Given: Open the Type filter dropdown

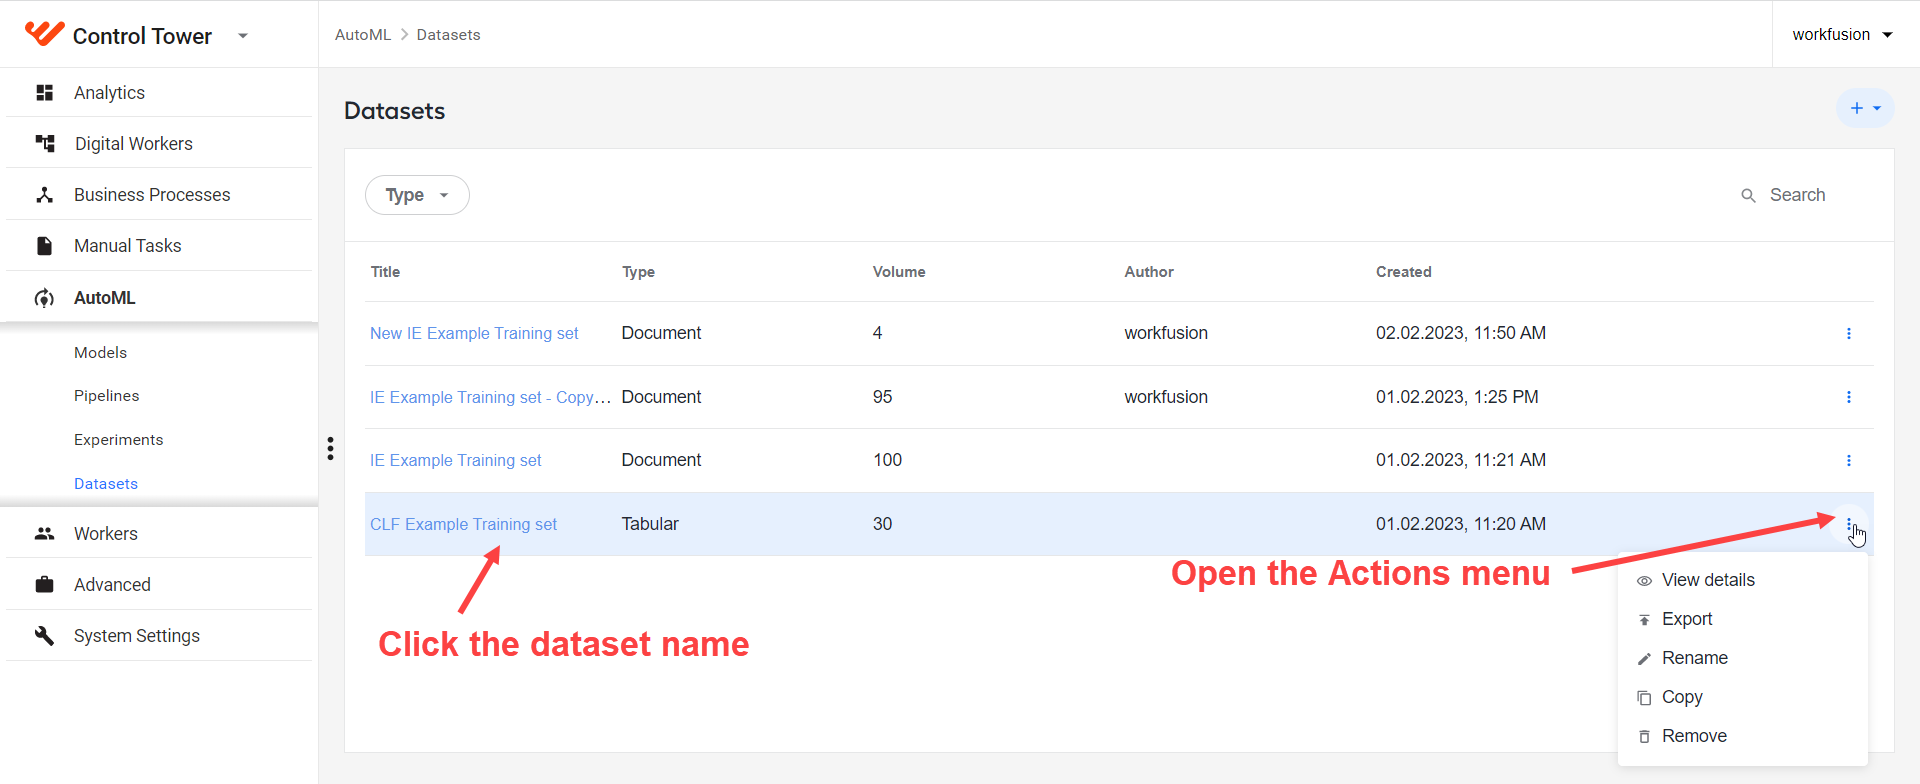Looking at the screenshot, I should 417,195.
